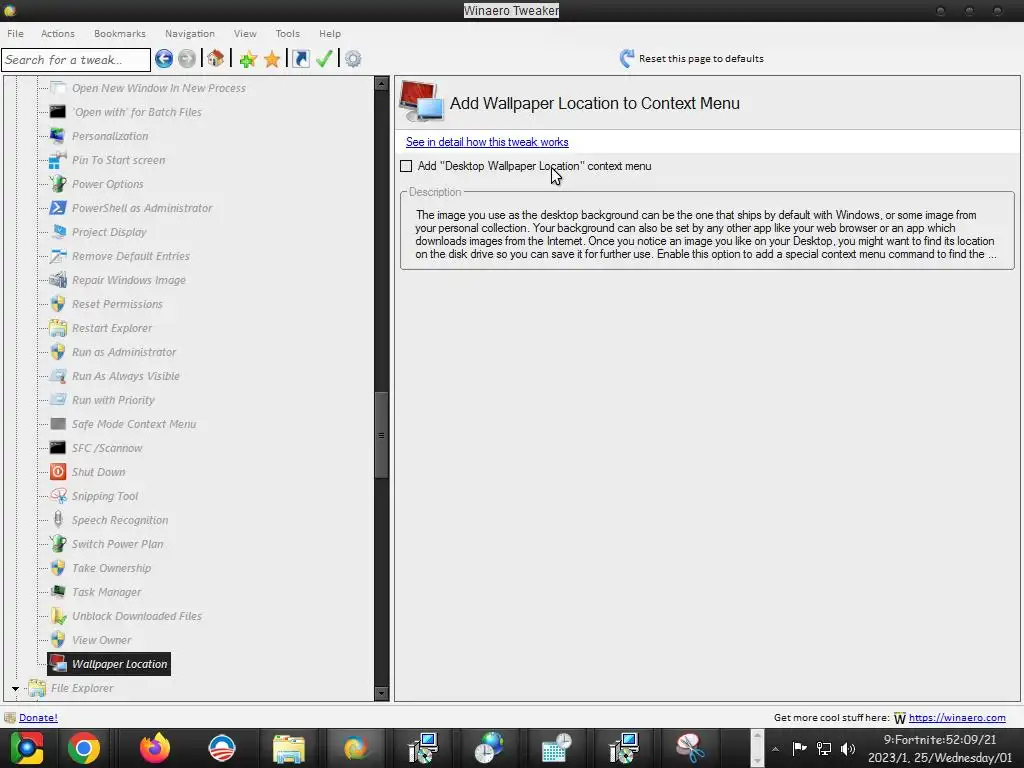Image resolution: width=1024 pixels, height=768 pixels.
Task: Click tree scrollbar down arrow
Action: coord(381,694)
